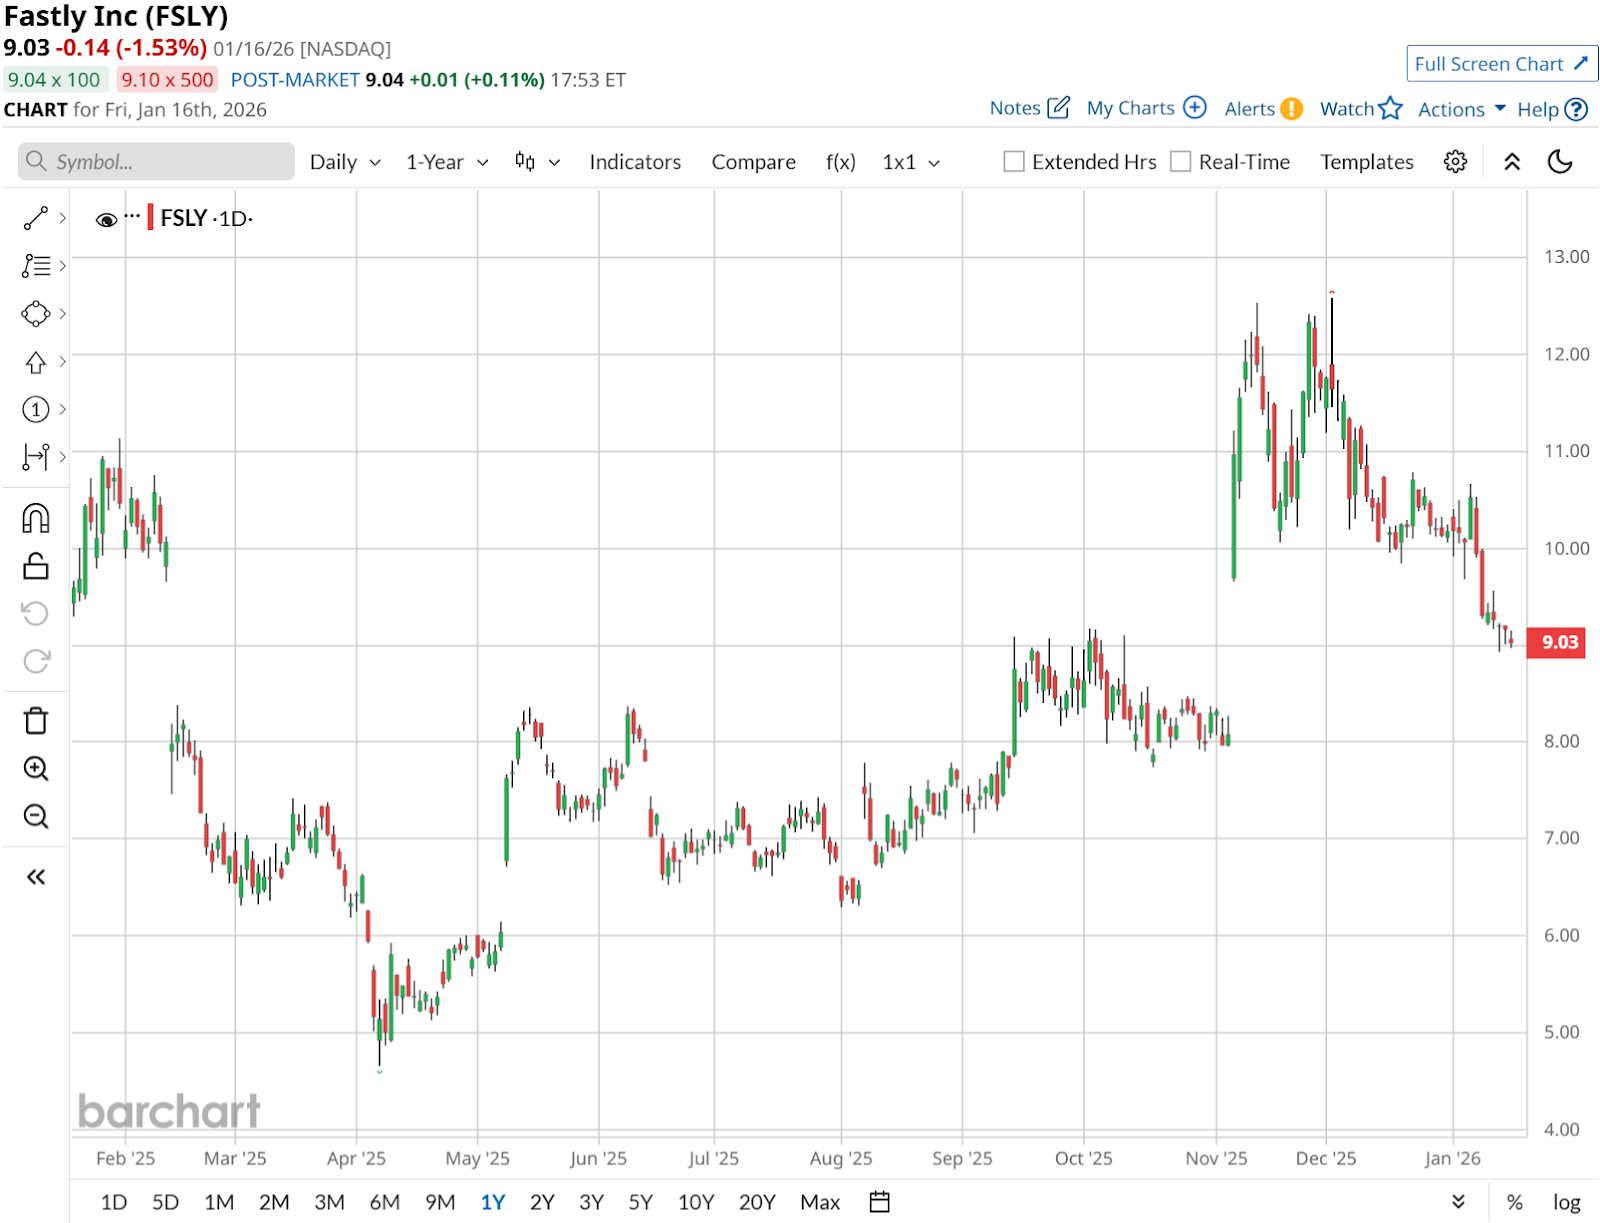Click the Symbol search field
Screen dimensions: 1600x1223
point(156,162)
